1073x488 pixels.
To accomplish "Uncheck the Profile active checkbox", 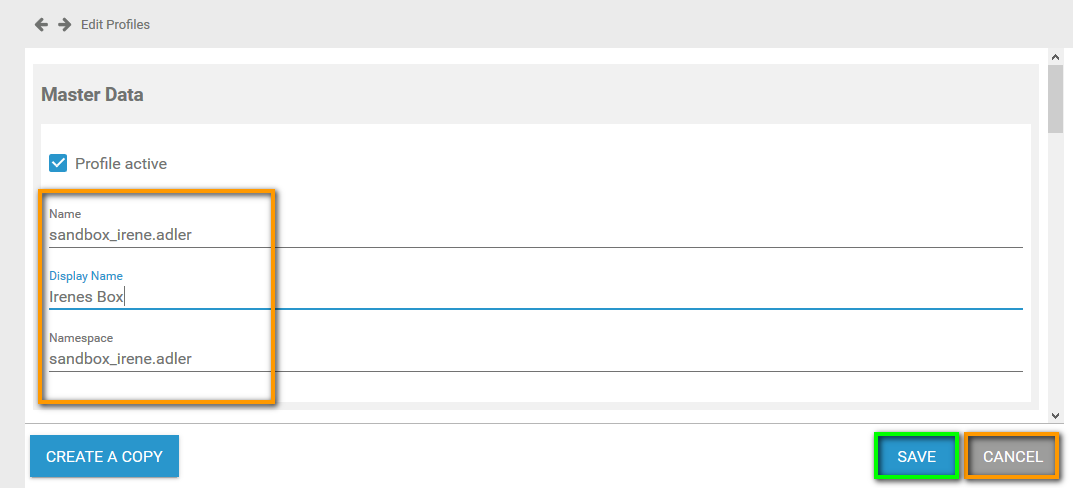I will 58,163.
